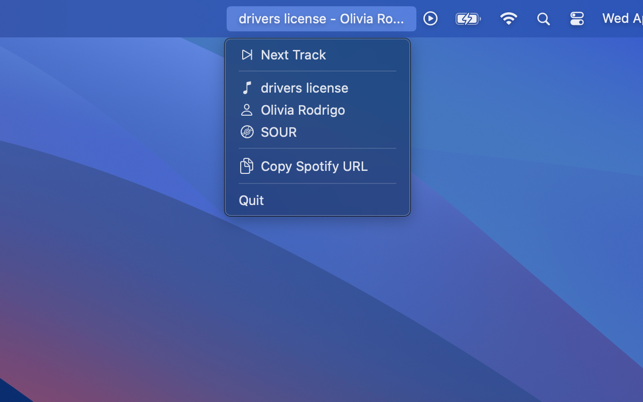
Task: Click the Now Playing play icon in menu bar
Action: [430, 18]
